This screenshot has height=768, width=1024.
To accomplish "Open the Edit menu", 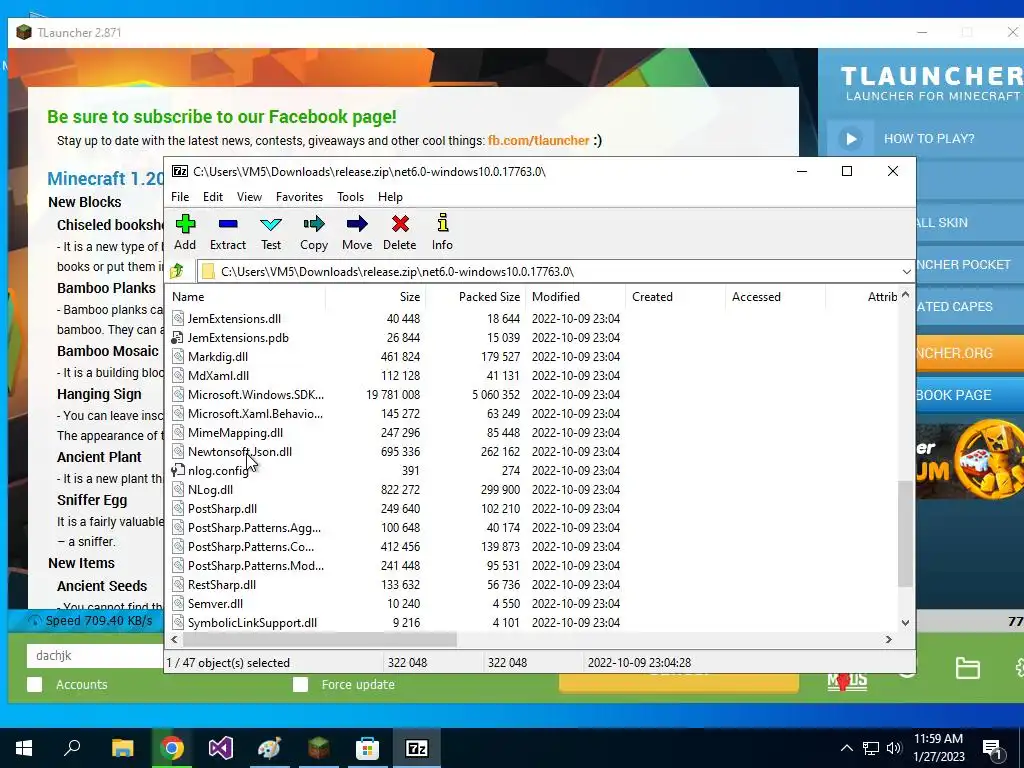I will coord(213,197).
